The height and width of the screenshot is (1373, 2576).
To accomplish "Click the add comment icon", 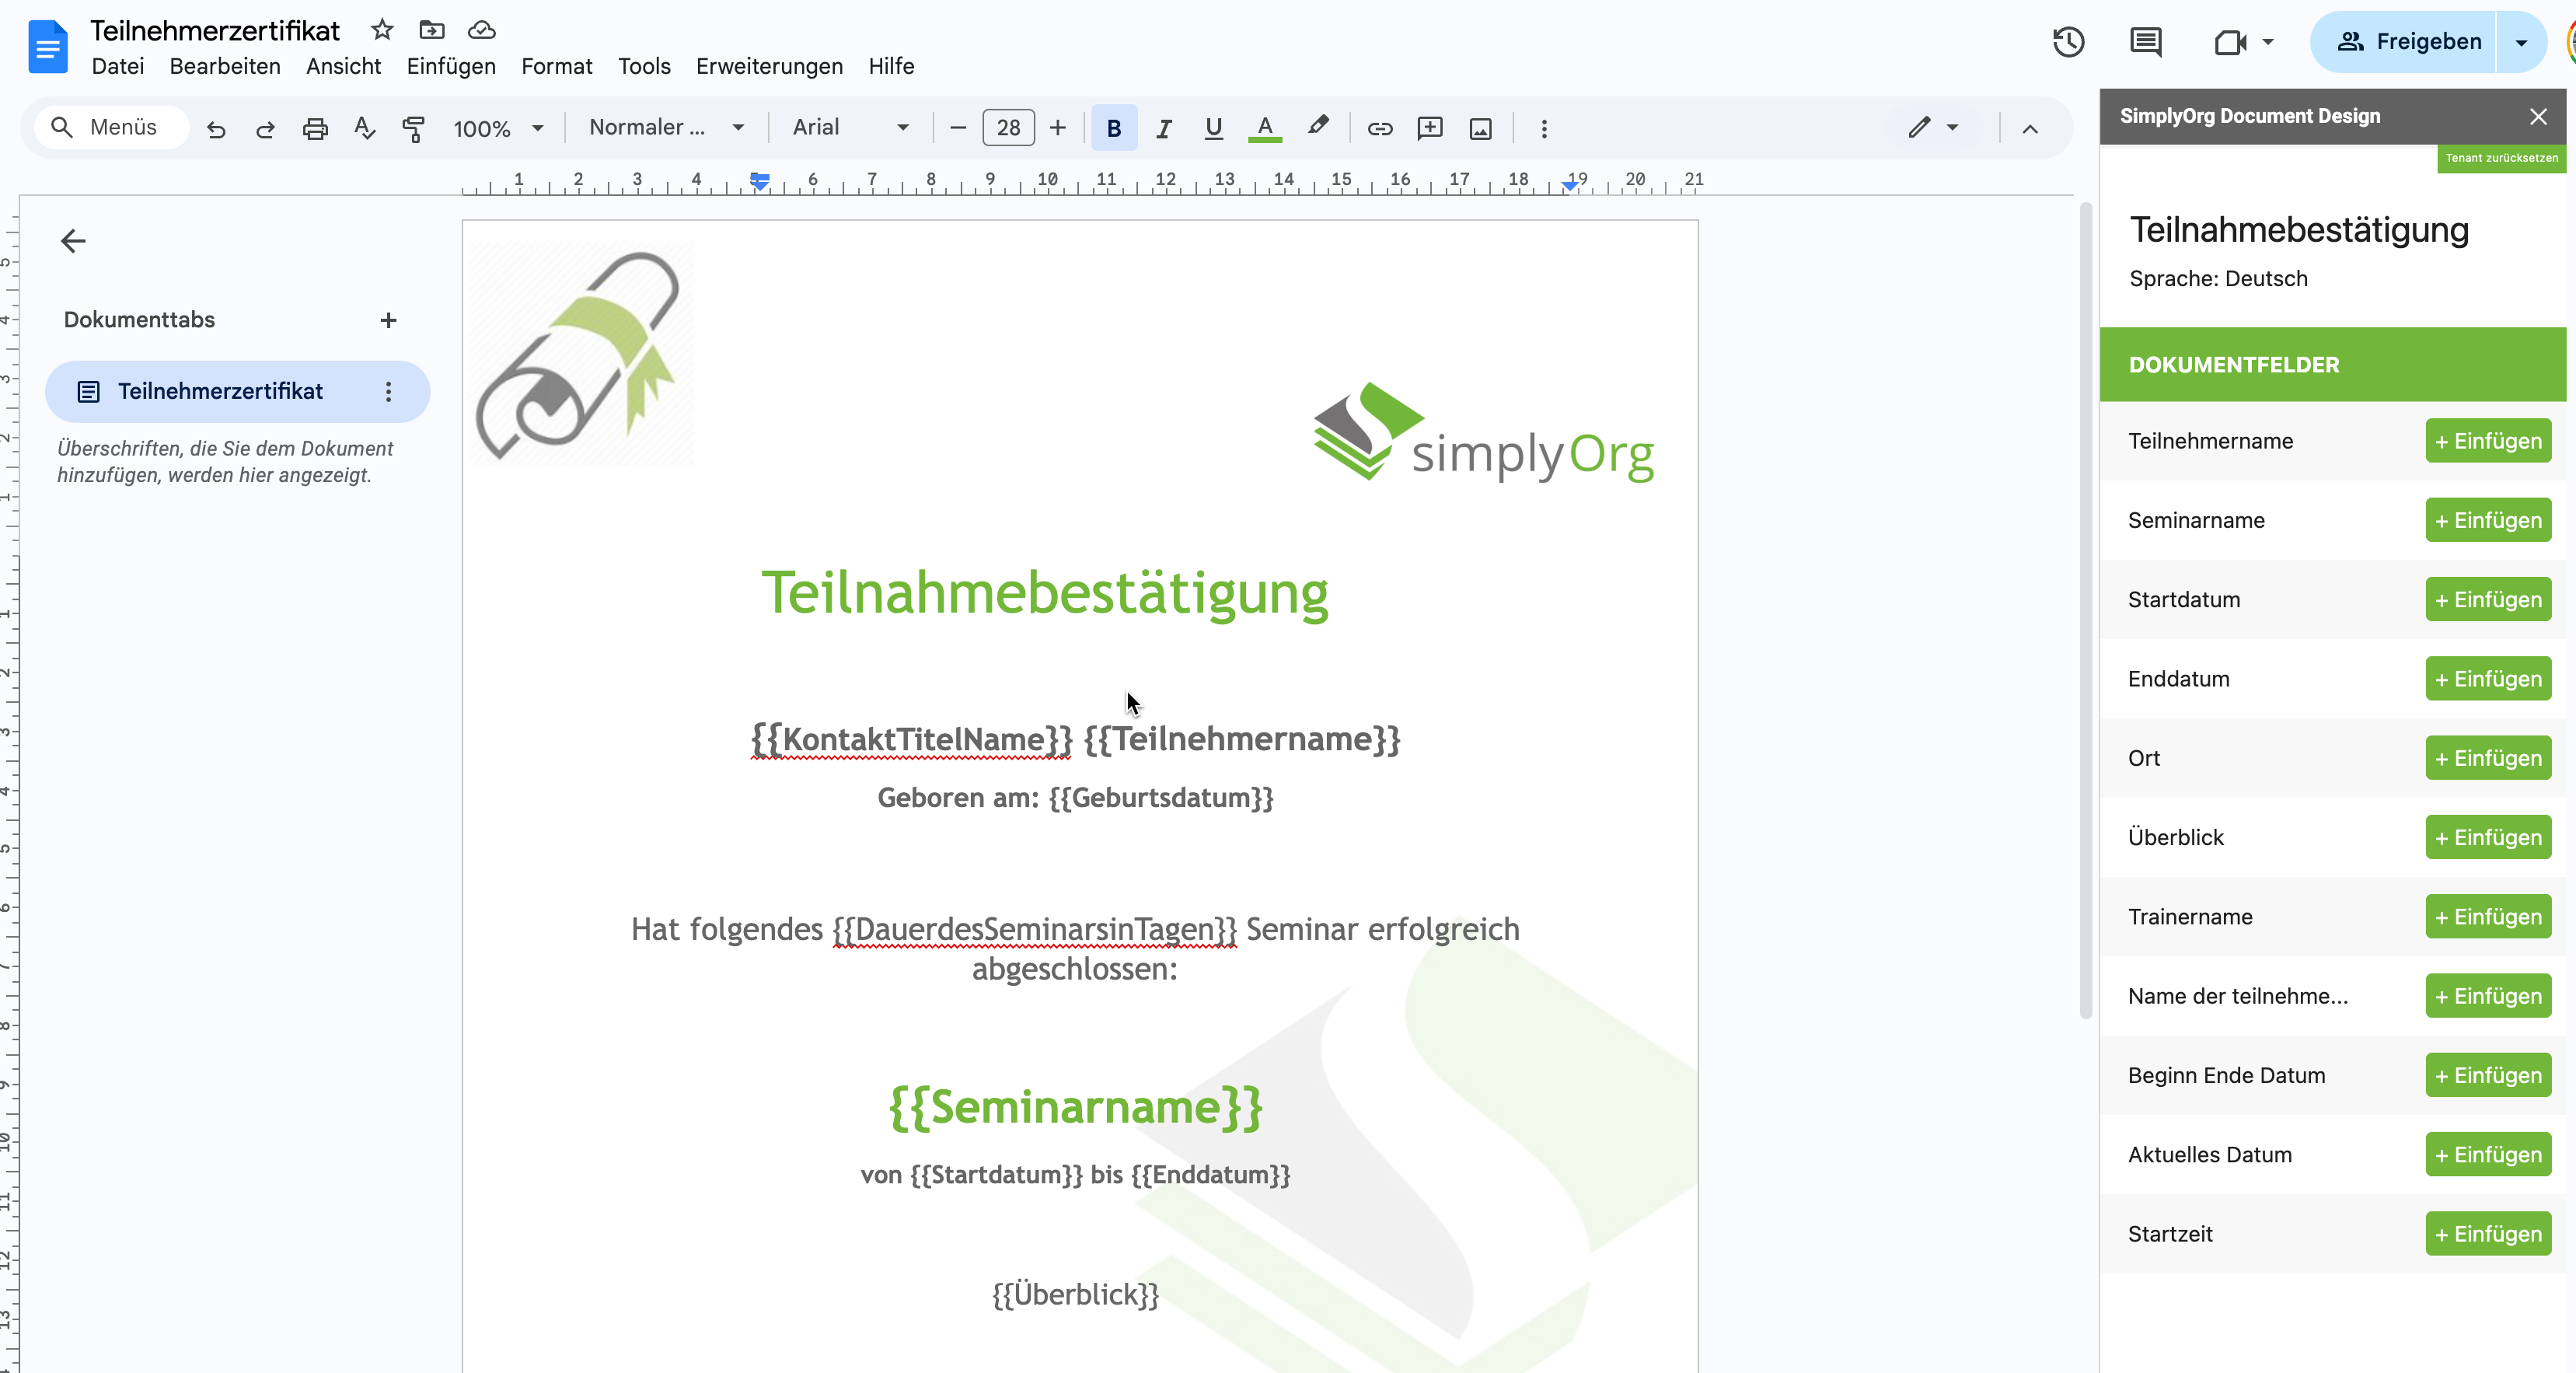I will click(x=1430, y=128).
